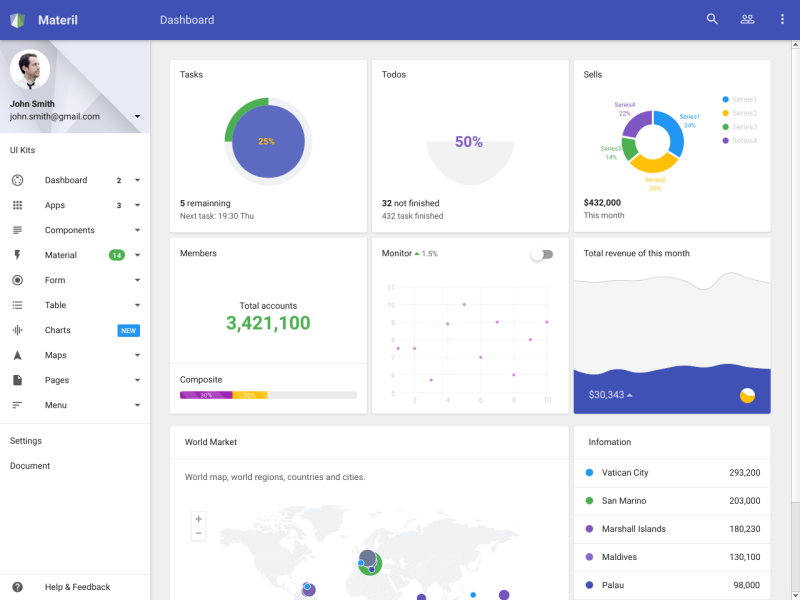The width and height of the screenshot is (800, 600).
Task: Open the Settings link
Action: point(26,441)
